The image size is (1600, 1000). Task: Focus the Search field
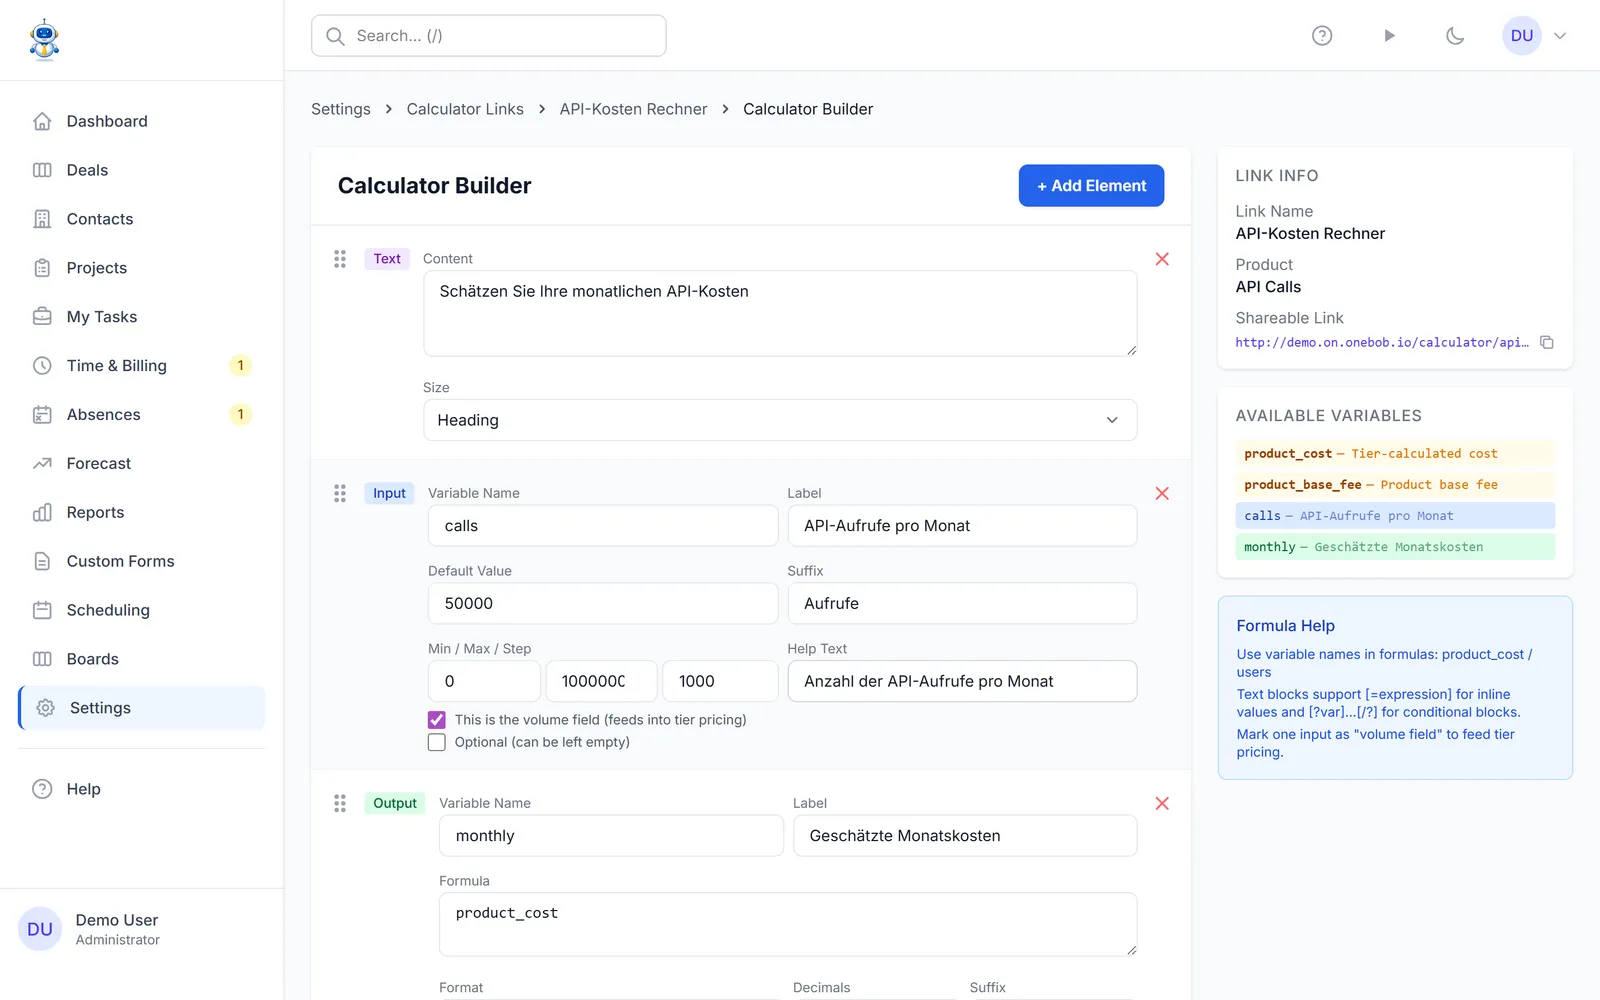click(489, 36)
